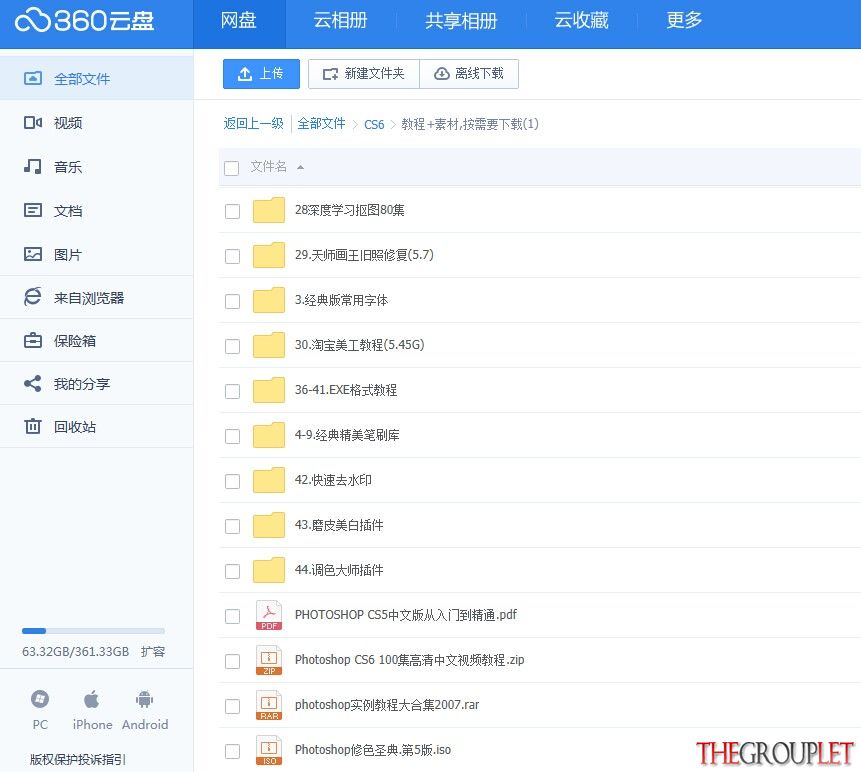The height and width of the screenshot is (772, 861).
Task: Click the iPhone apple icon
Action: [91, 700]
